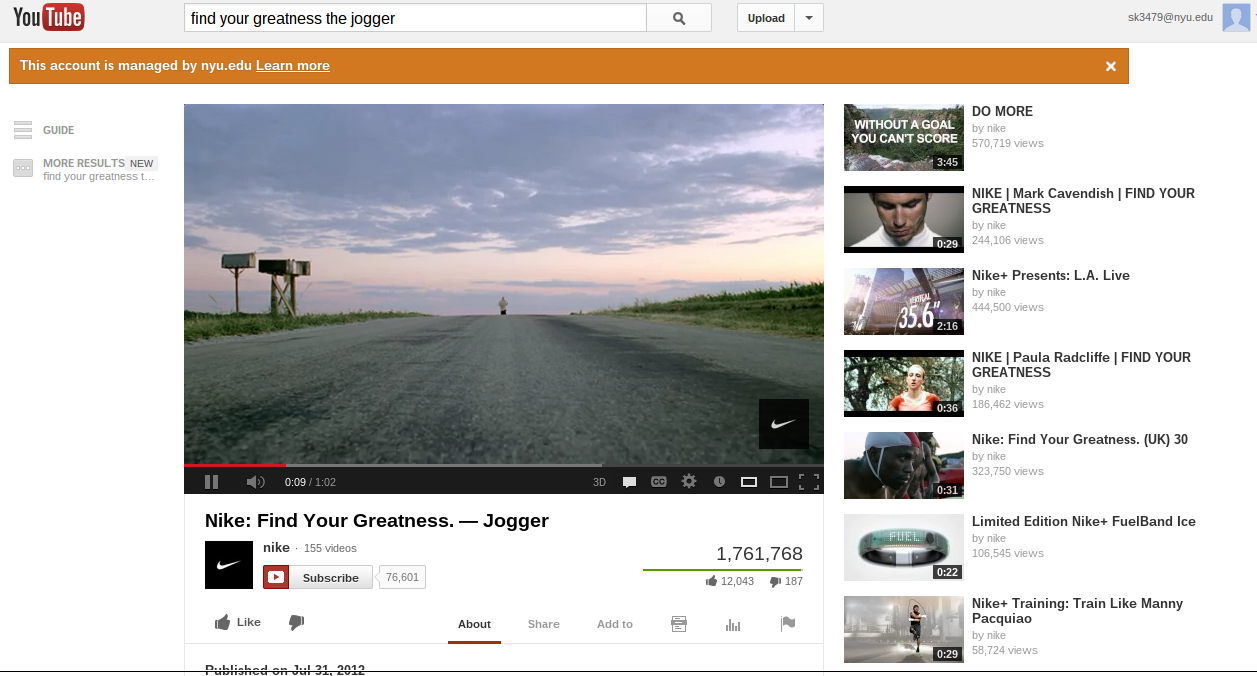Screen dimensions: 1257x676
Task: Open Paula Radcliffe video thumbnail
Action: point(904,383)
